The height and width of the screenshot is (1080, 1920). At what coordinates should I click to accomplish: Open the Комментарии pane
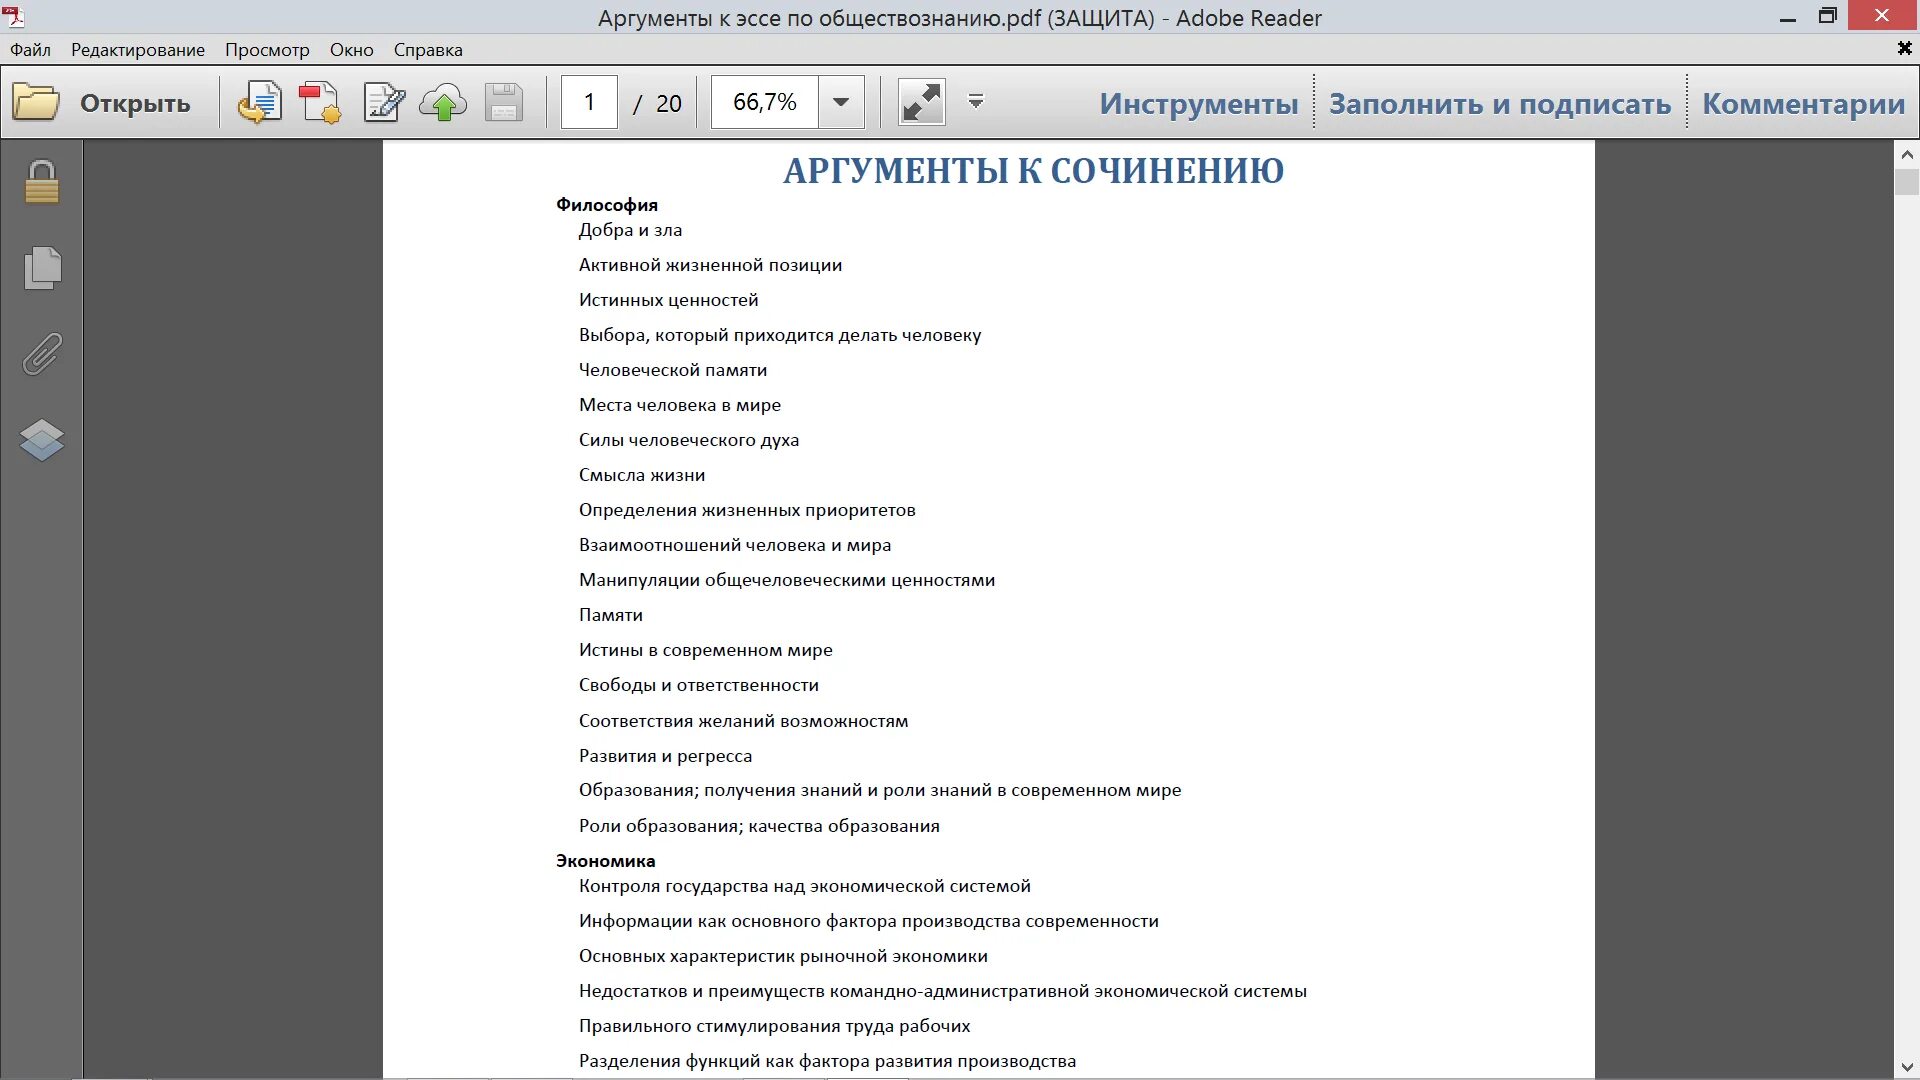1802,101
